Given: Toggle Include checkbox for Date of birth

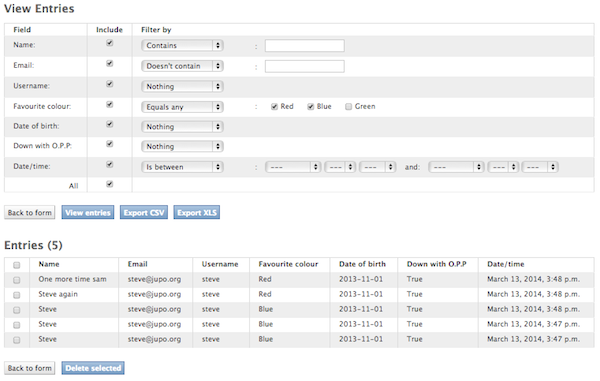Looking at the screenshot, I should (109, 124).
